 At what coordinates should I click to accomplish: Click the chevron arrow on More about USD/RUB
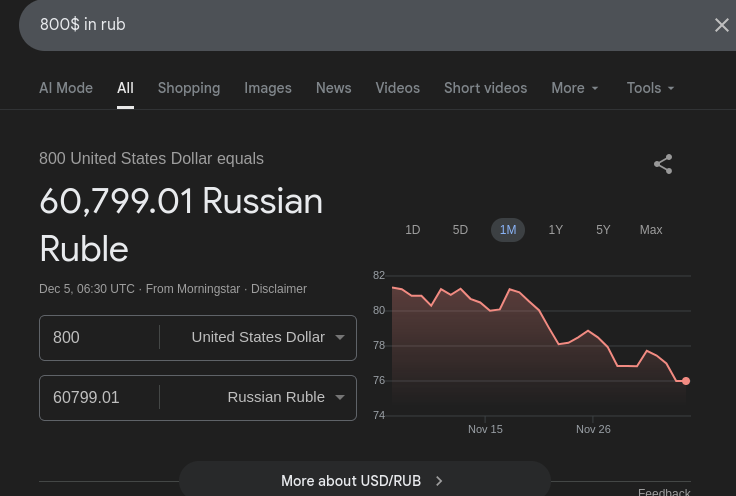(x=439, y=481)
